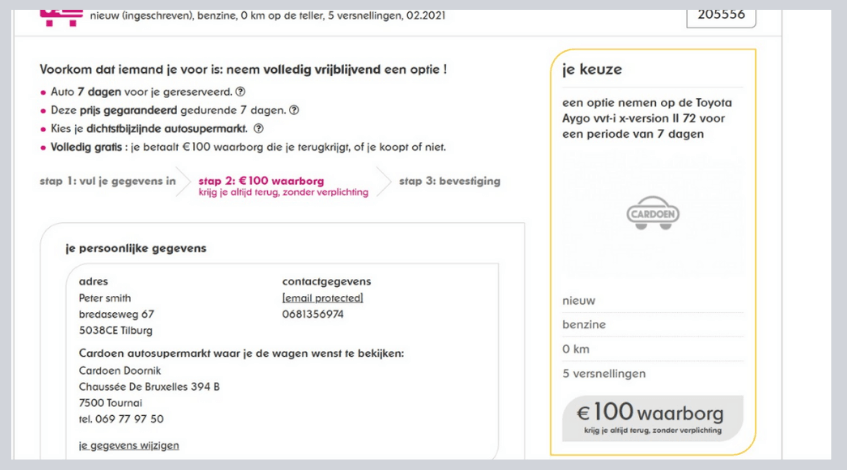Screen dimensions: 847x470
Task: Select 'stap 2: €100 waarborg' step
Action: click(x=283, y=186)
